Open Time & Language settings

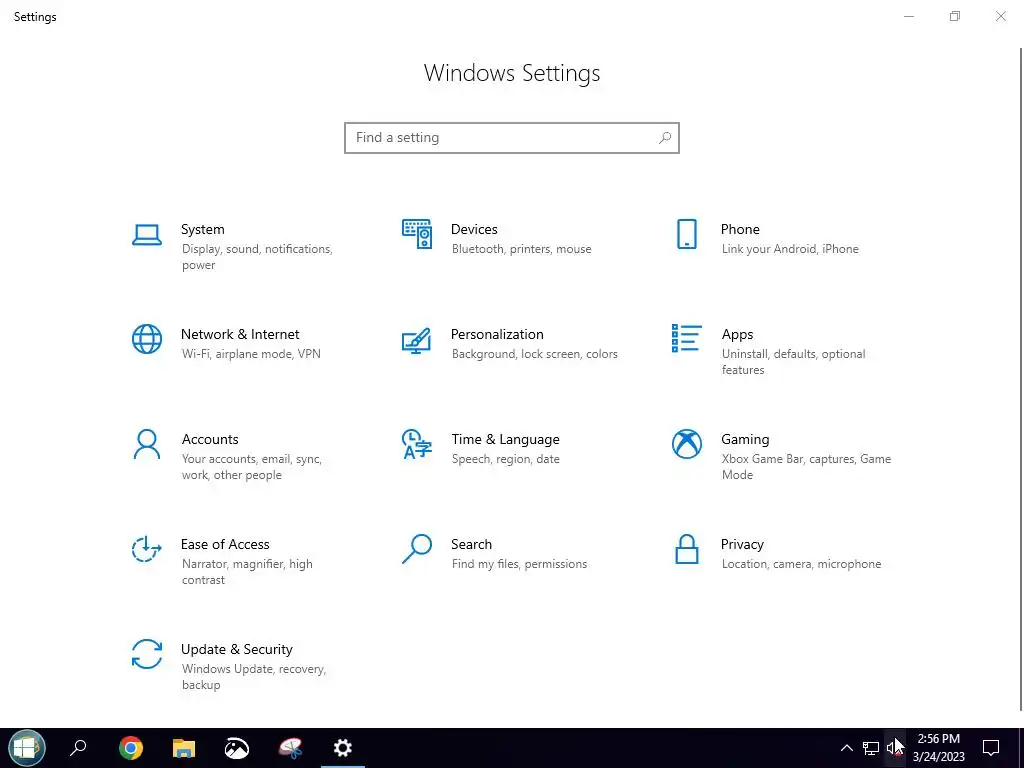[505, 440]
